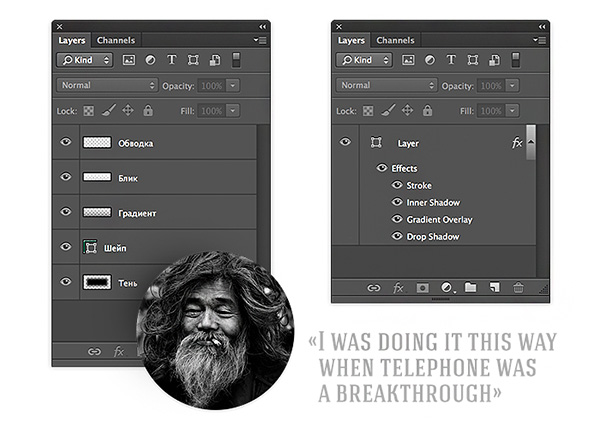Click the pixel layer filter icon in left panel

[129, 60]
